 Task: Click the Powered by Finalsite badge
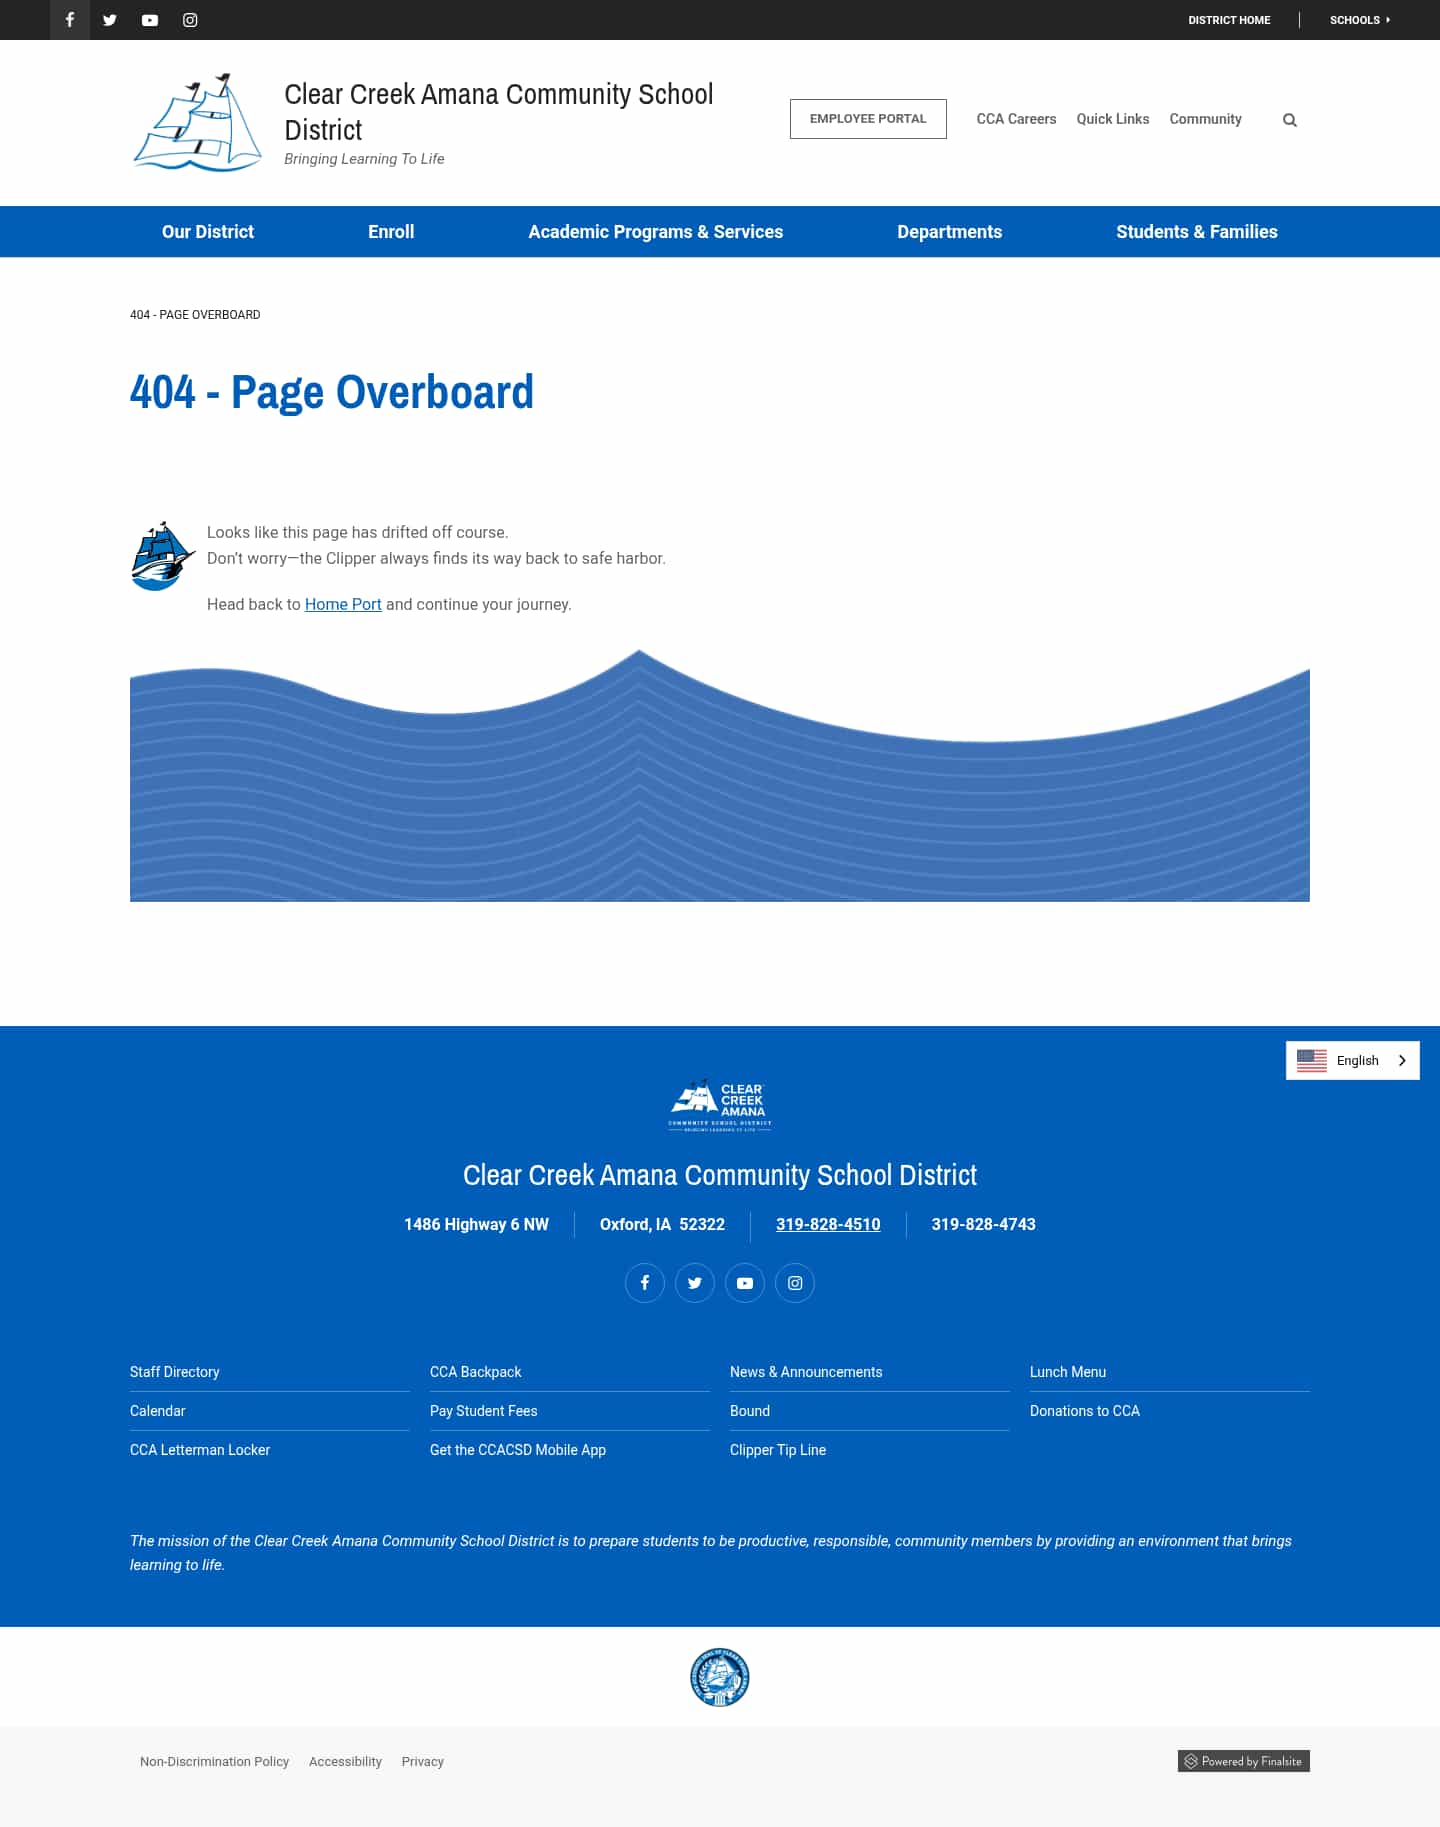(x=1244, y=1761)
